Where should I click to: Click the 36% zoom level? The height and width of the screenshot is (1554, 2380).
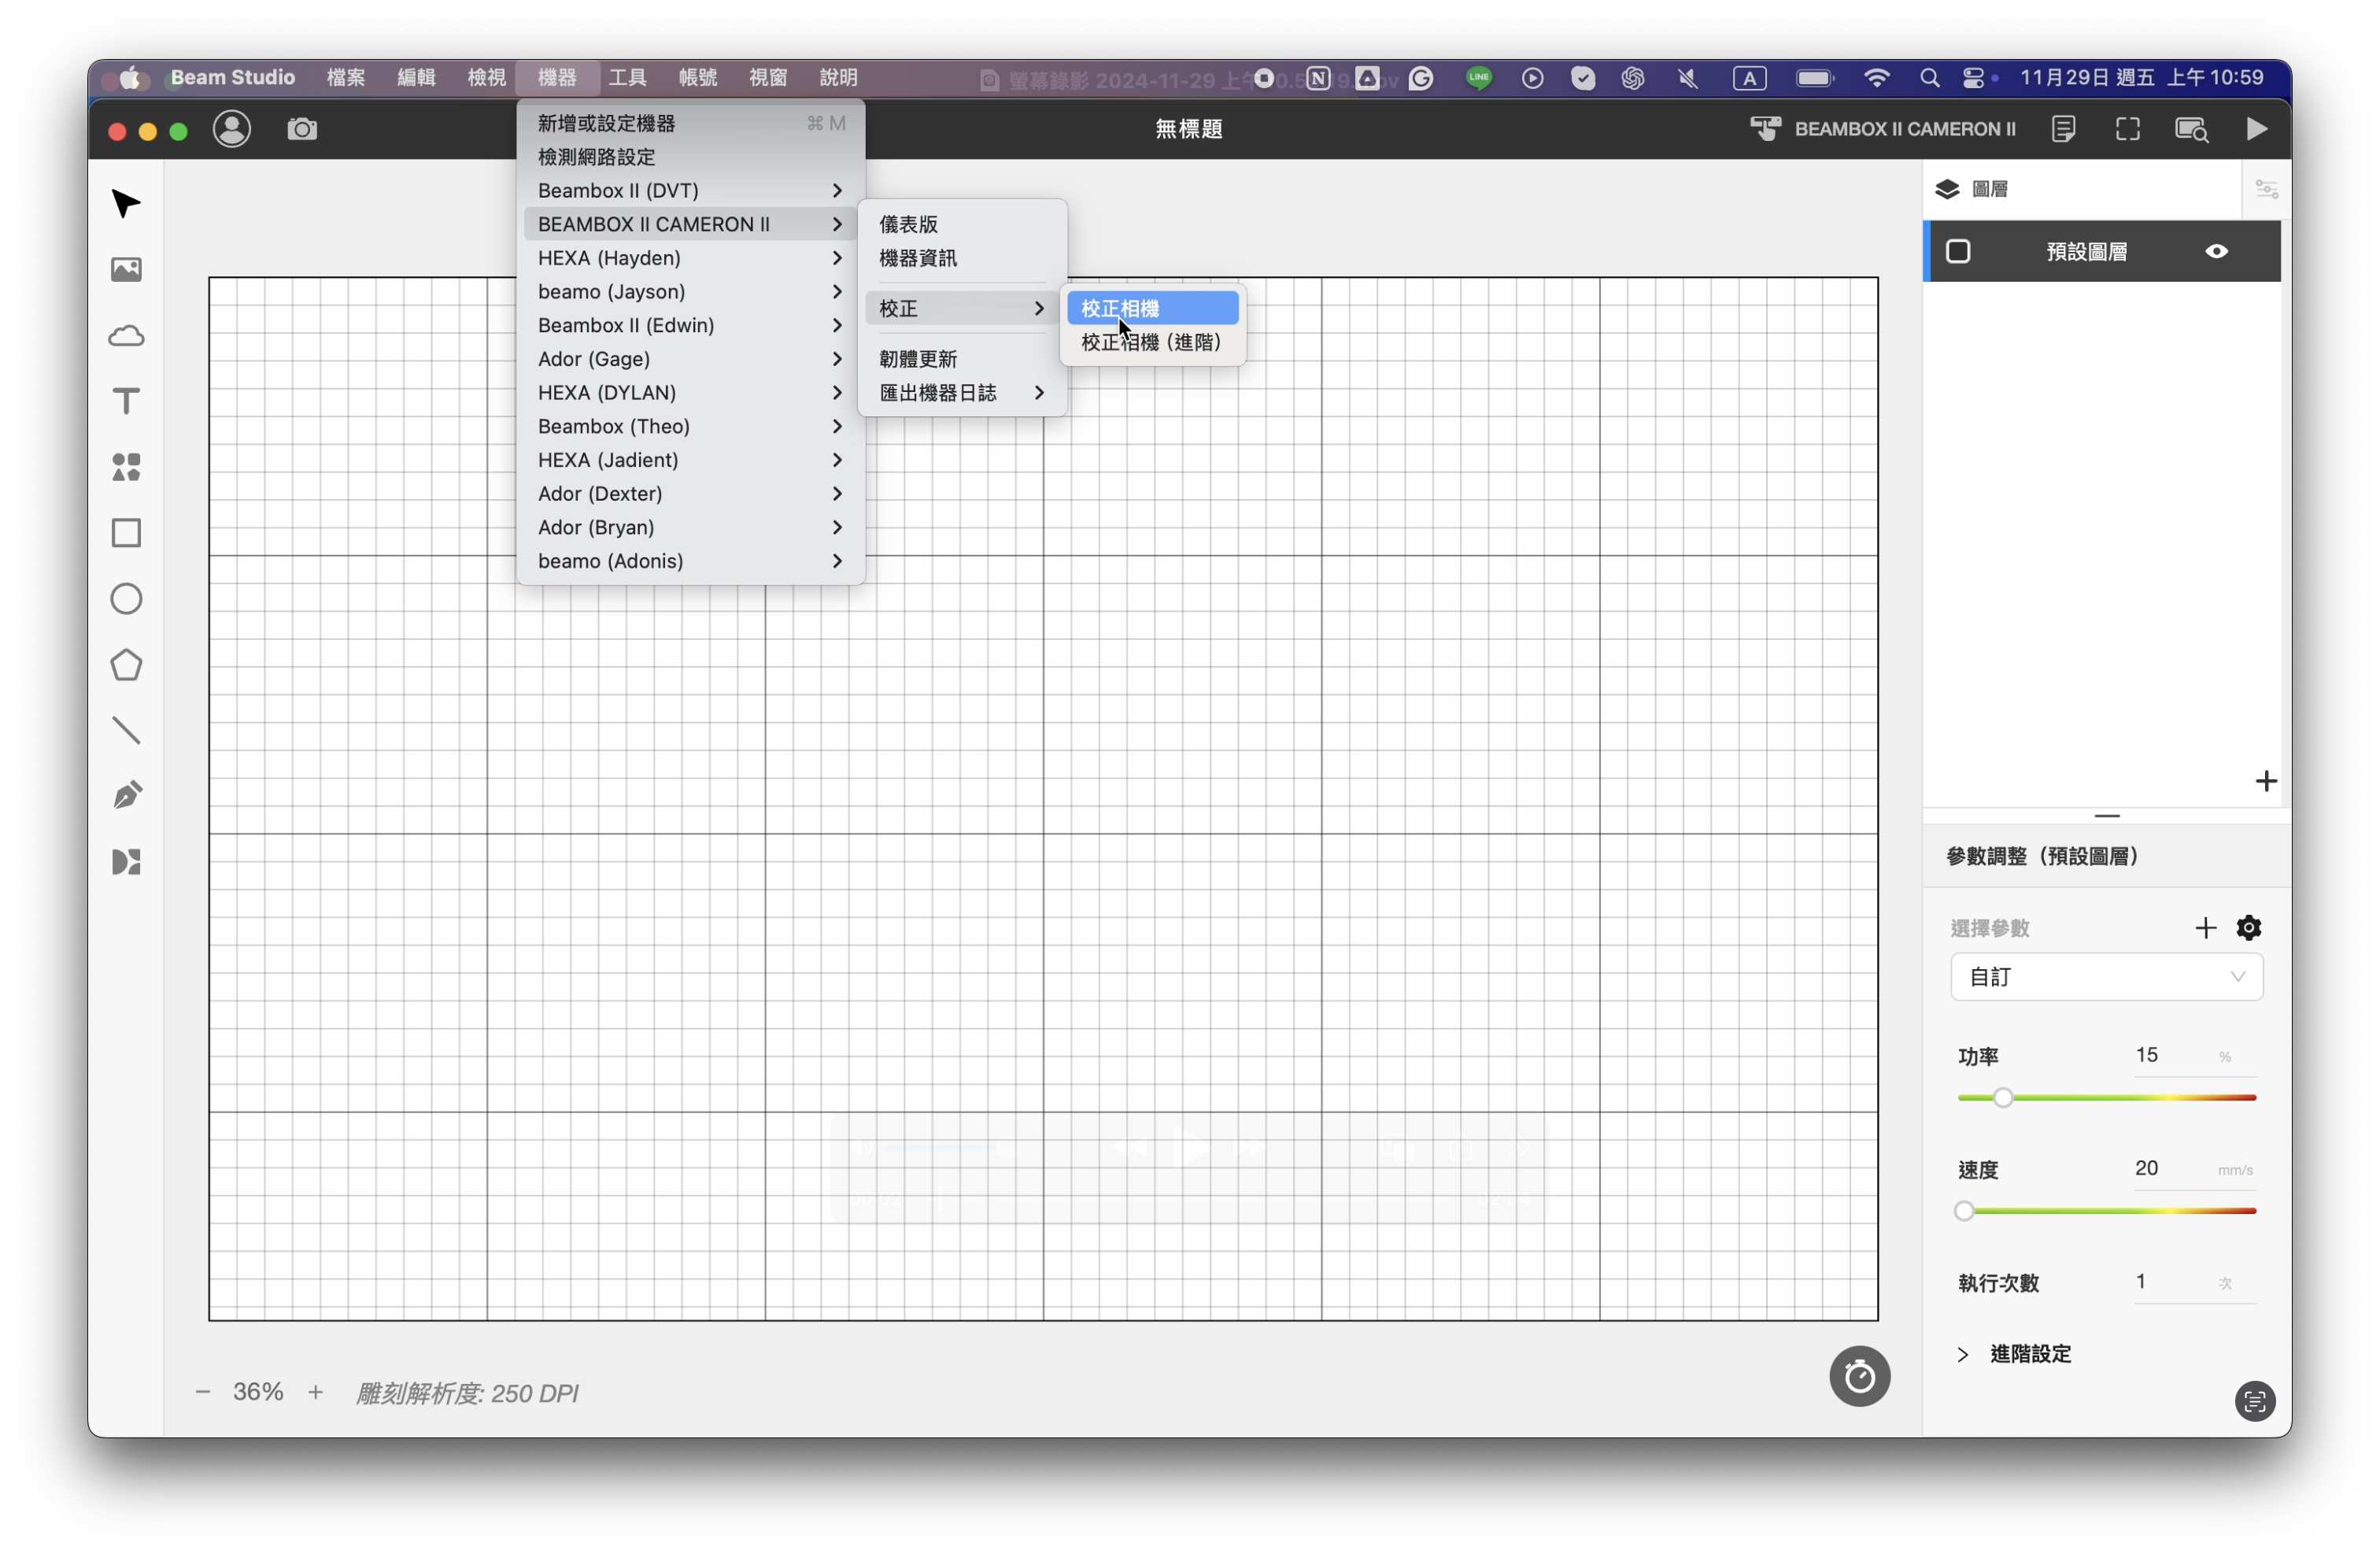click(258, 1392)
